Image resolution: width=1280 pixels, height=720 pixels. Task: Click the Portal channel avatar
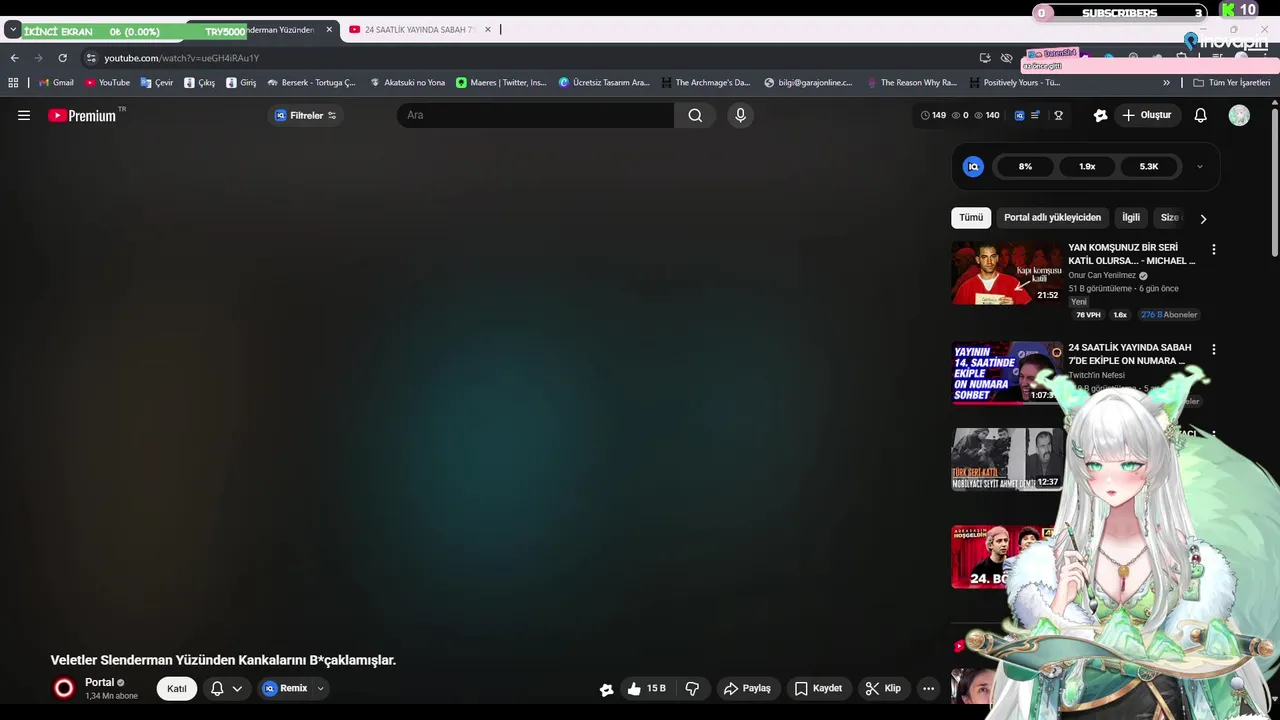64,688
